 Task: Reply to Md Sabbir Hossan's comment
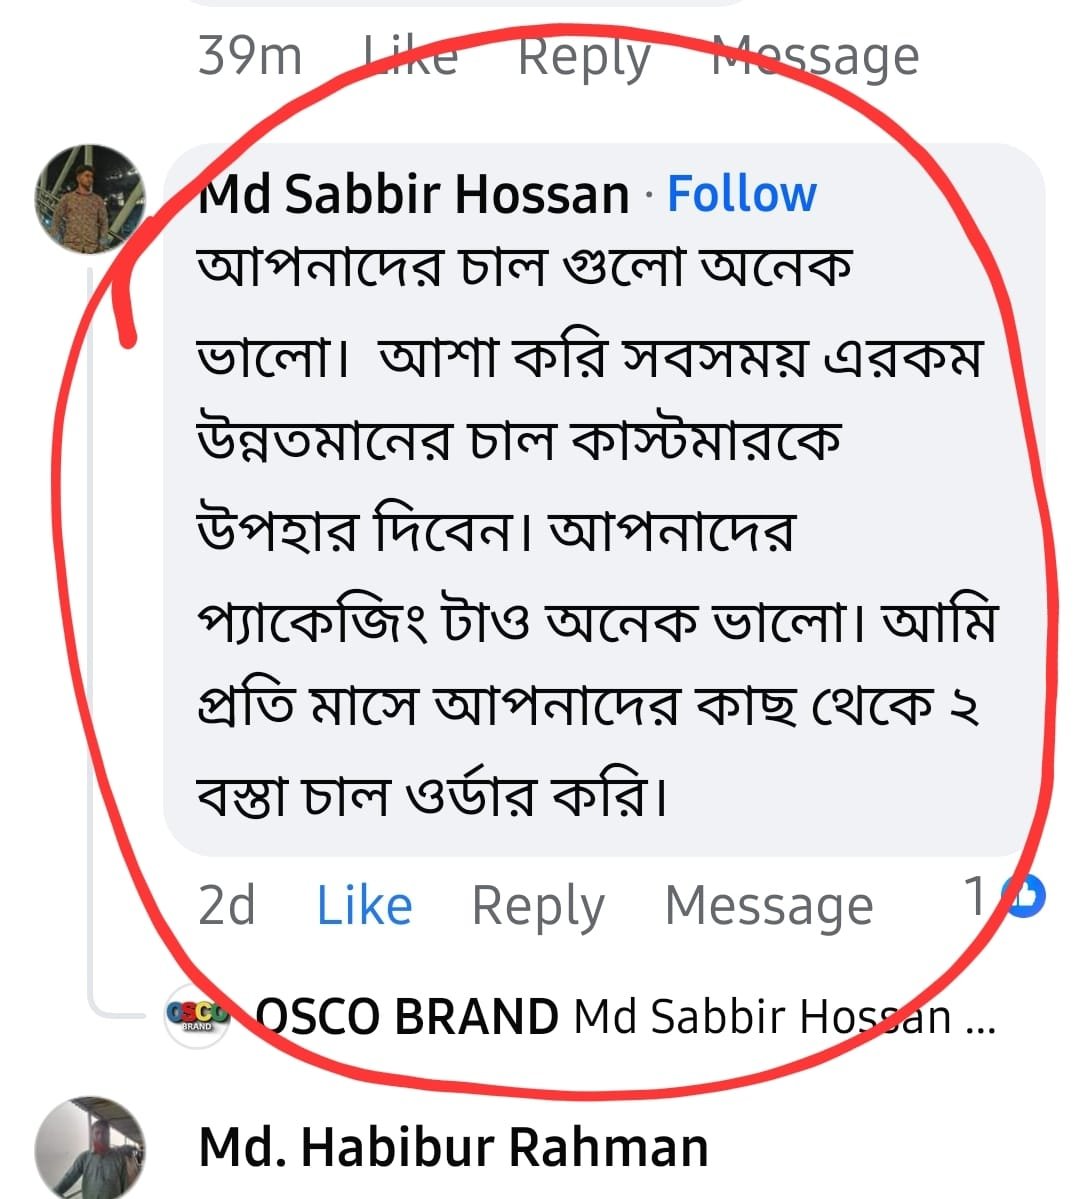tap(538, 906)
